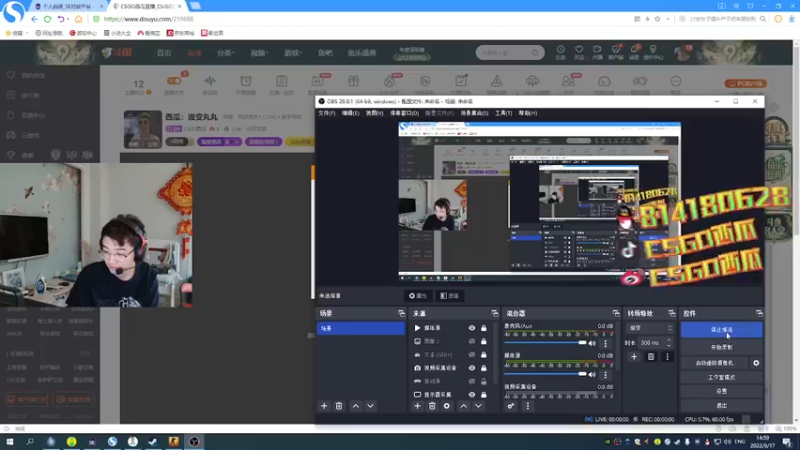Hide the 视频采集设备 source with its eye icon
The image size is (800, 450).
pyautogui.click(x=472, y=368)
